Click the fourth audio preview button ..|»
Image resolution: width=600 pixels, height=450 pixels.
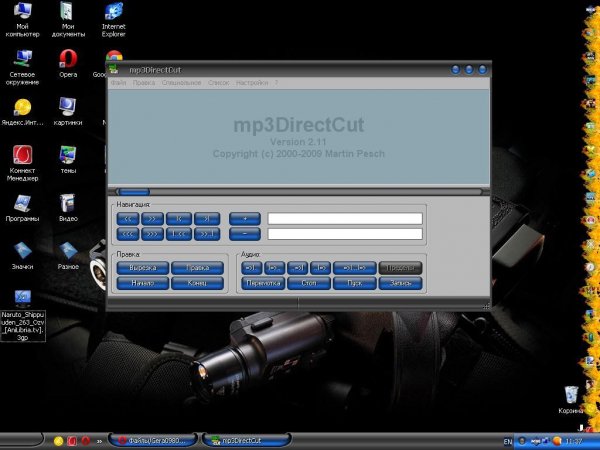(x=320, y=268)
